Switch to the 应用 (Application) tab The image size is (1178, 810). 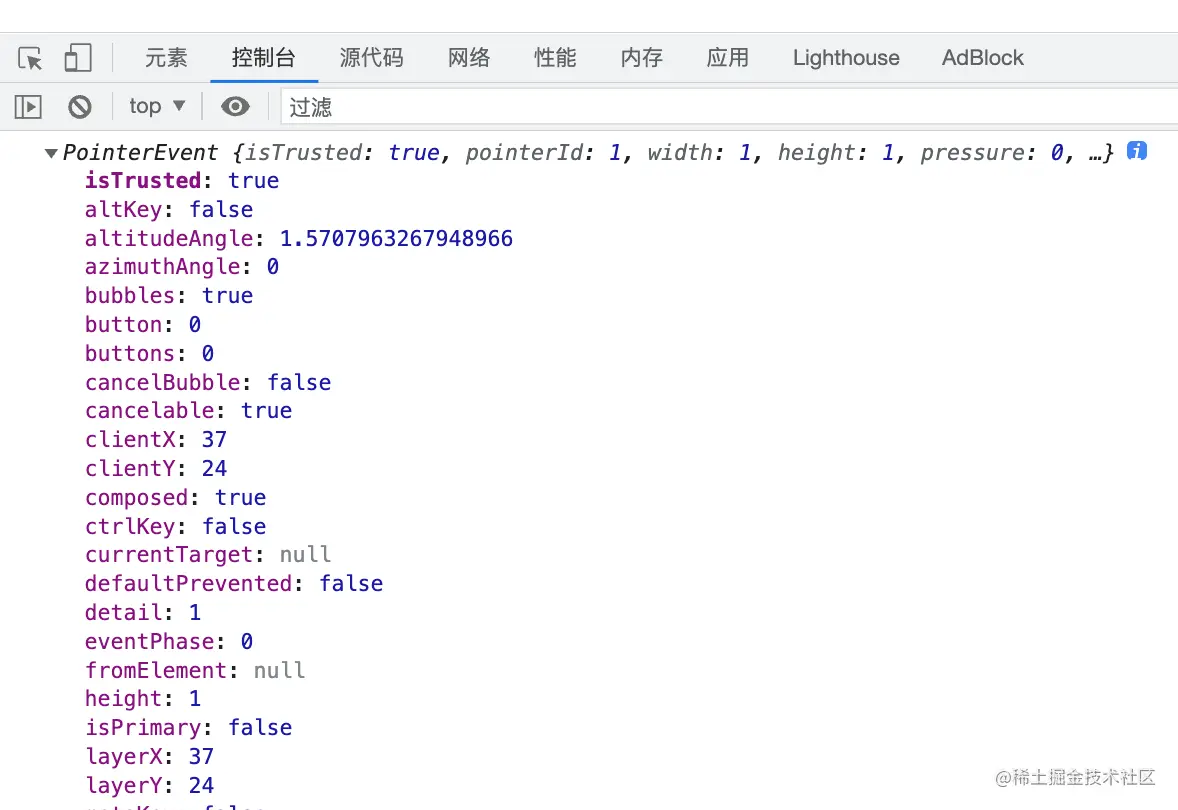(727, 58)
